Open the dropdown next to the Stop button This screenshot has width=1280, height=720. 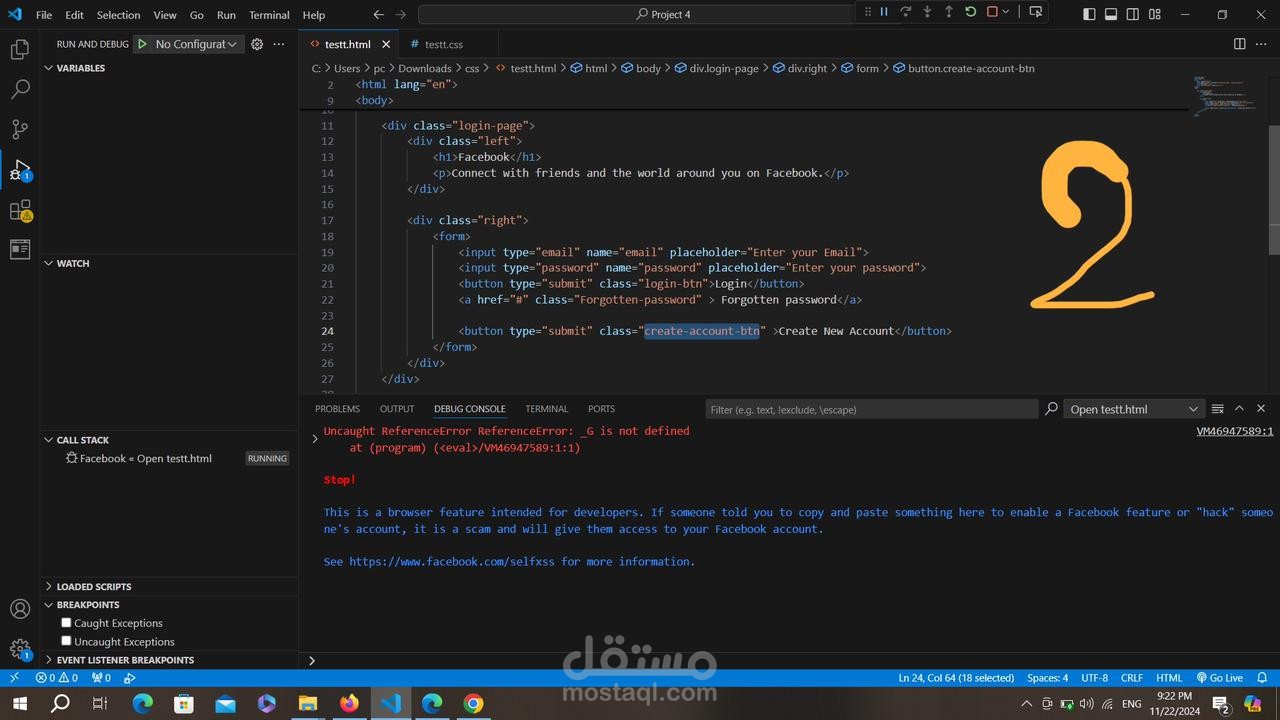(1006, 12)
